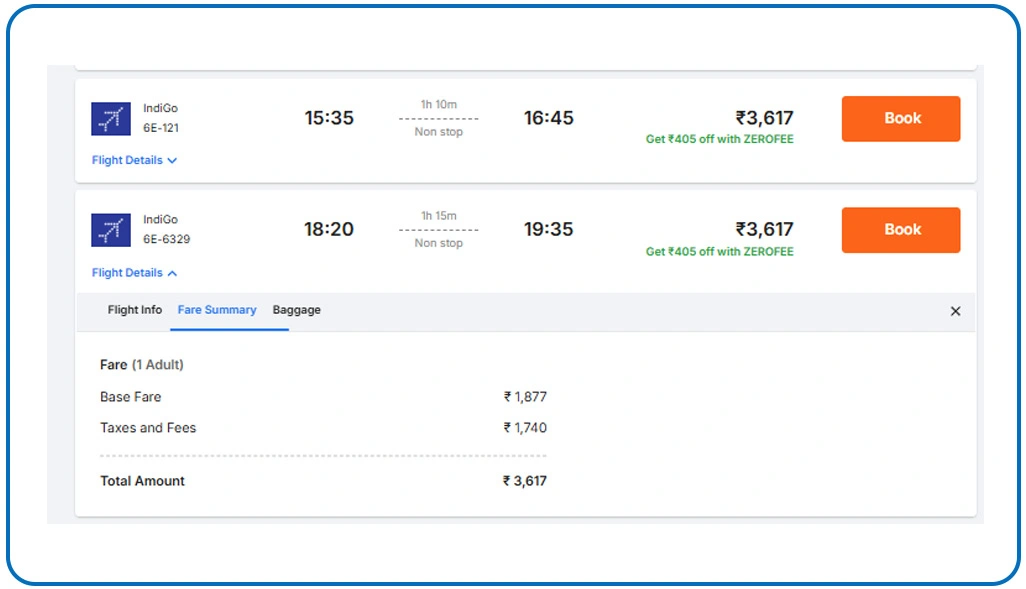Click the IndiGo airline icon on flight 6E-6329

click(110, 229)
